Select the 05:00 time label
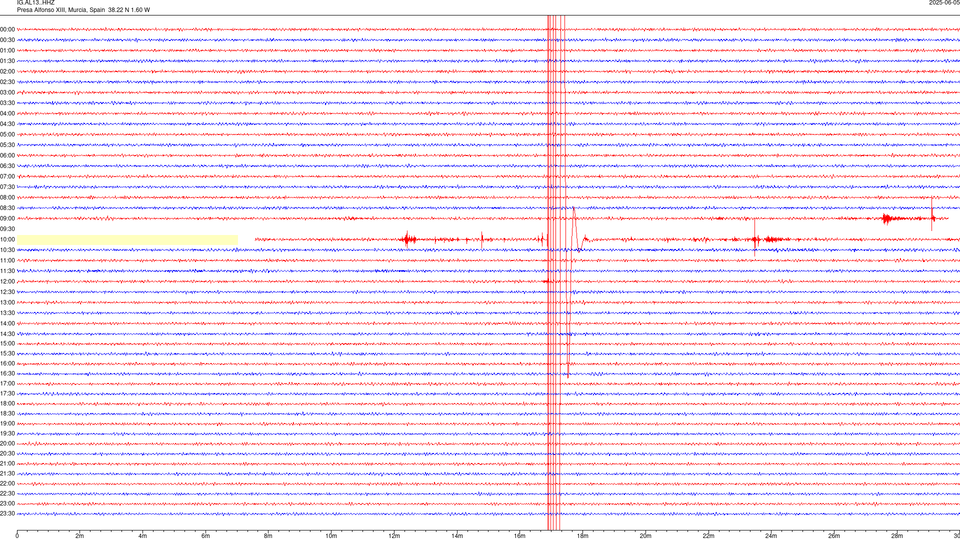 click(7, 135)
